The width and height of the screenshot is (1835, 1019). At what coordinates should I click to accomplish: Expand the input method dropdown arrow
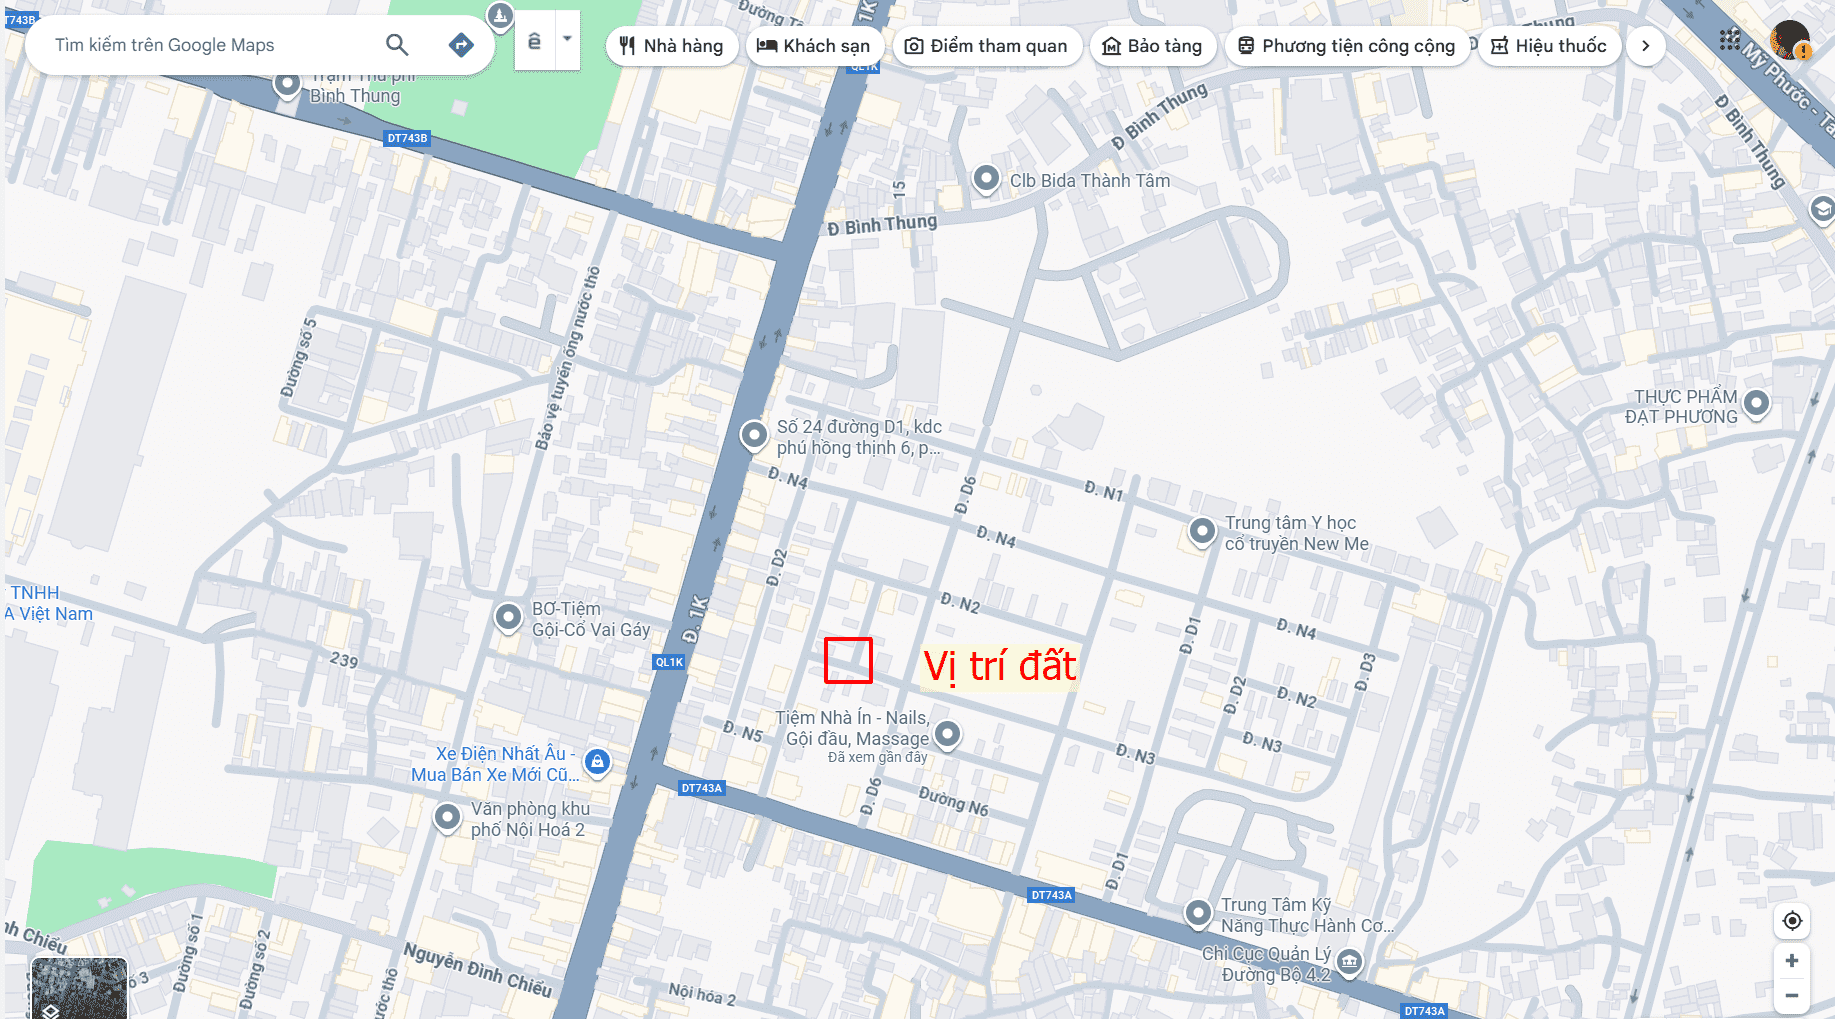tap(567, 40)
